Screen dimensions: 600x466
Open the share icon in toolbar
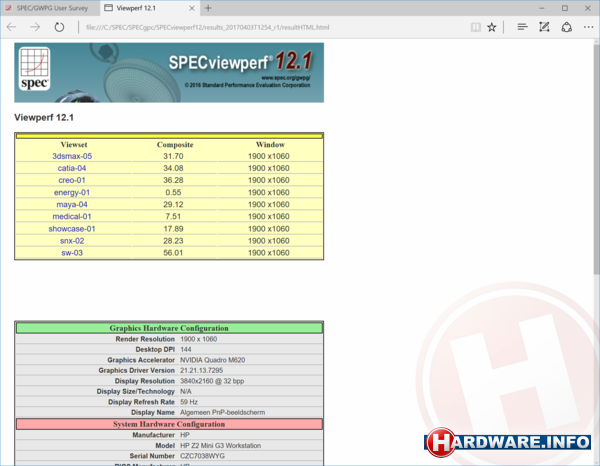[567, 27]
